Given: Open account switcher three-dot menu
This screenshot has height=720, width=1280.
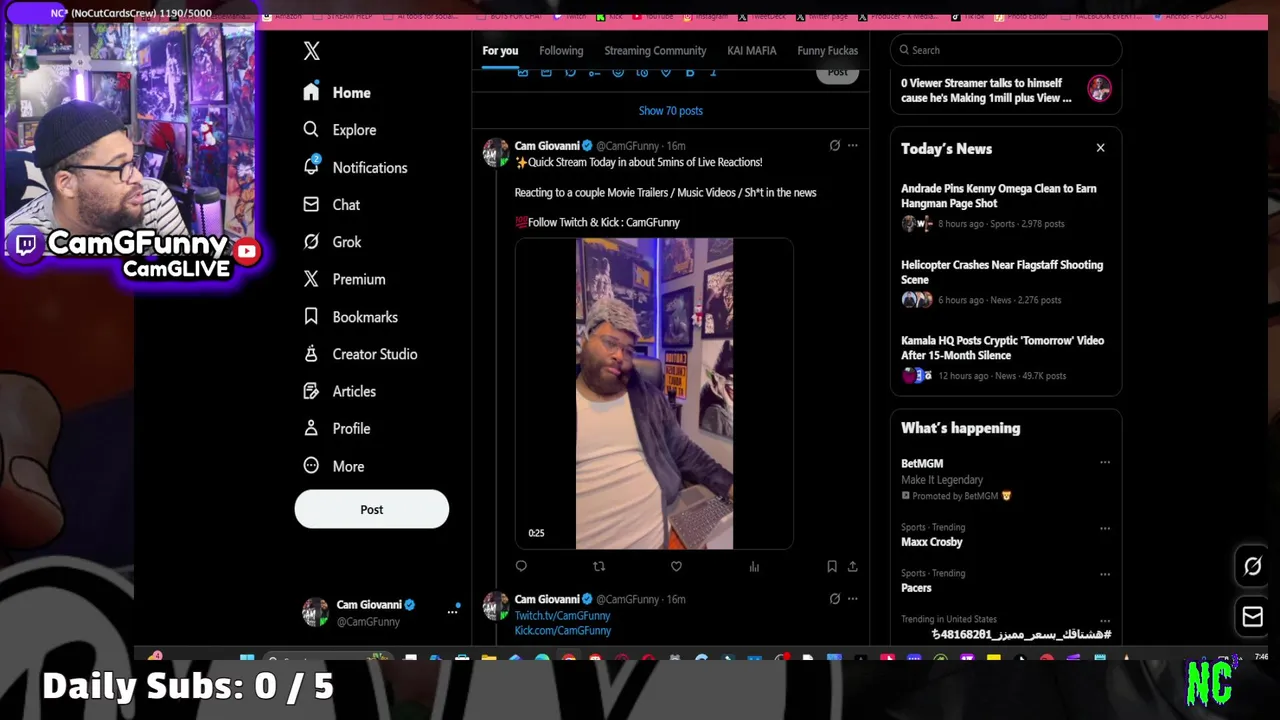Looking at the screenshot, I should tap(452, 612).
